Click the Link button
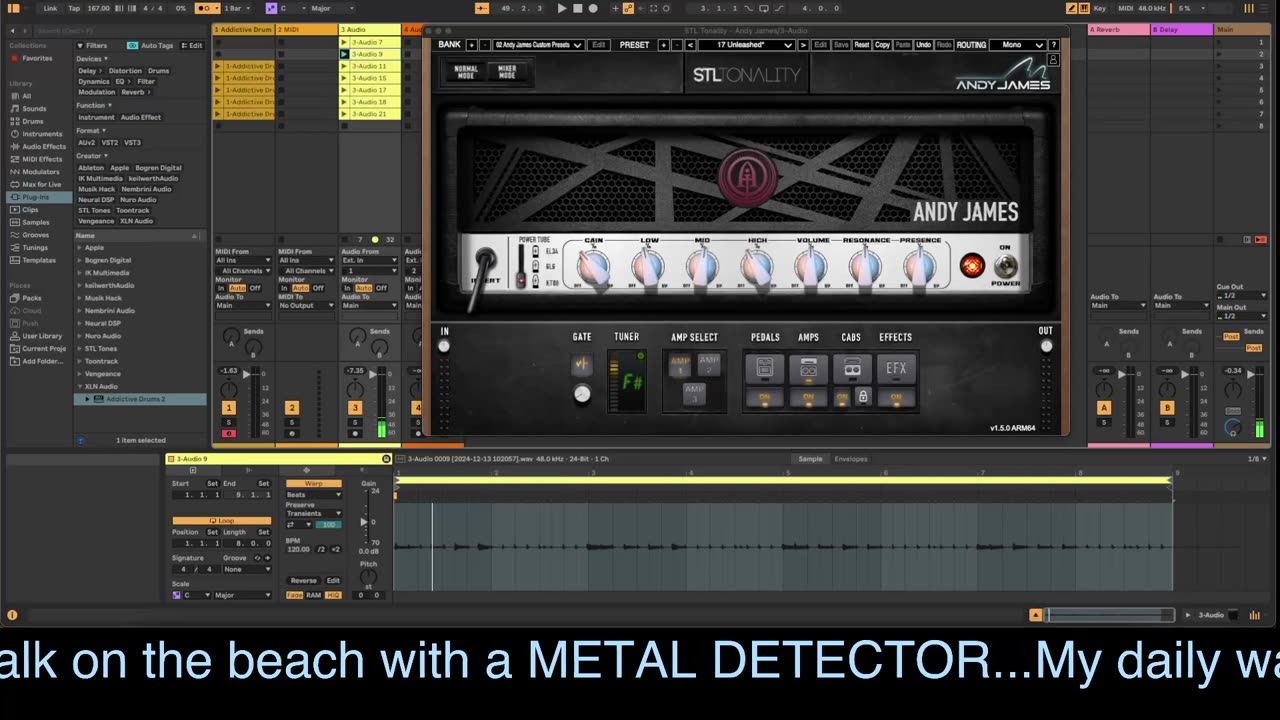 pos(50,8)
